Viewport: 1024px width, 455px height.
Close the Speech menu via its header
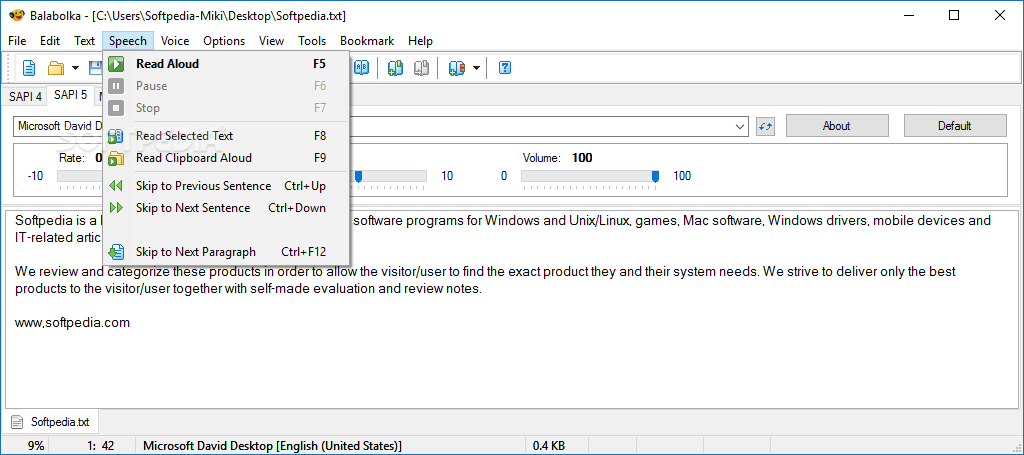pos(128,40)
